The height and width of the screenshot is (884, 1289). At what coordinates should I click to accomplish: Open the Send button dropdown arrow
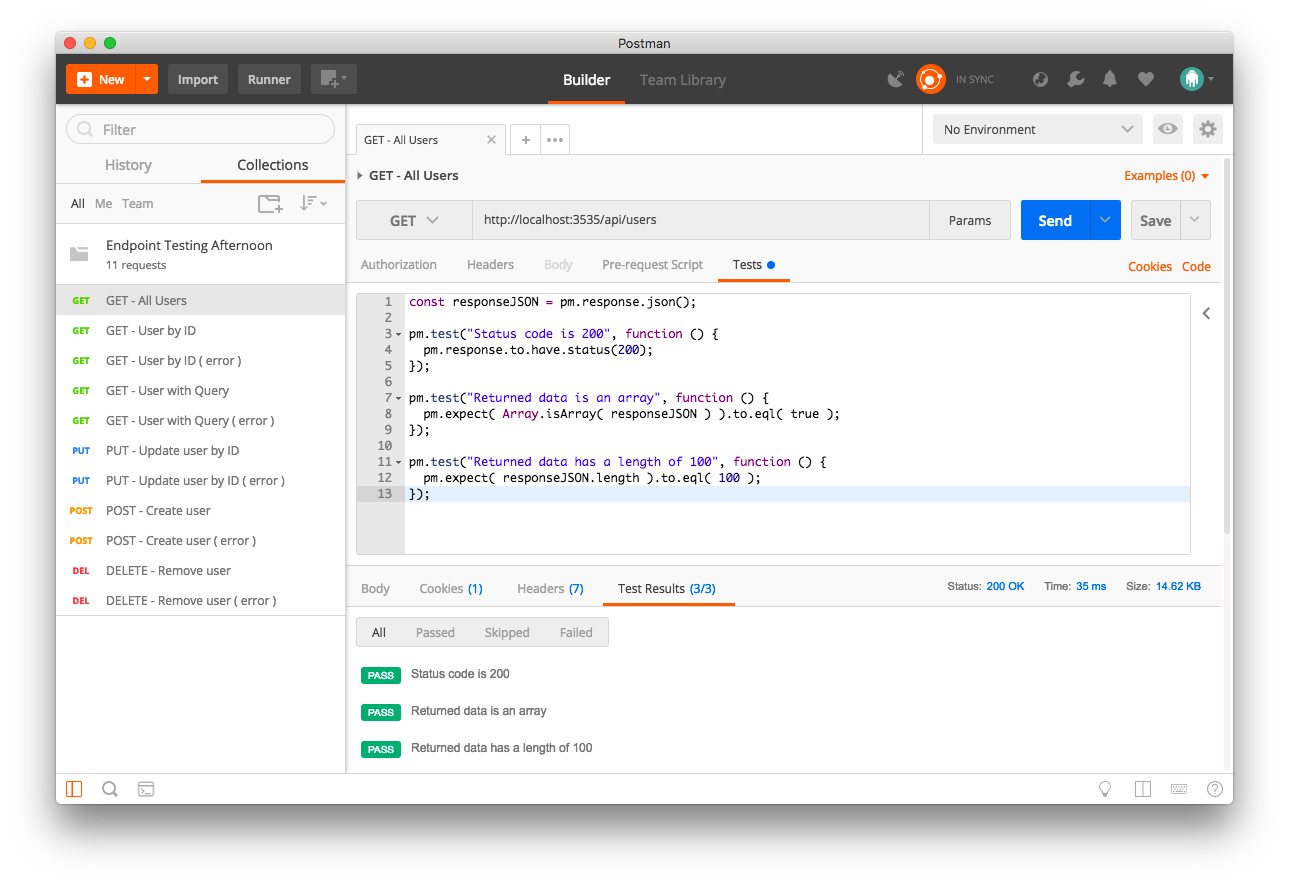[x=1105, y=220]
